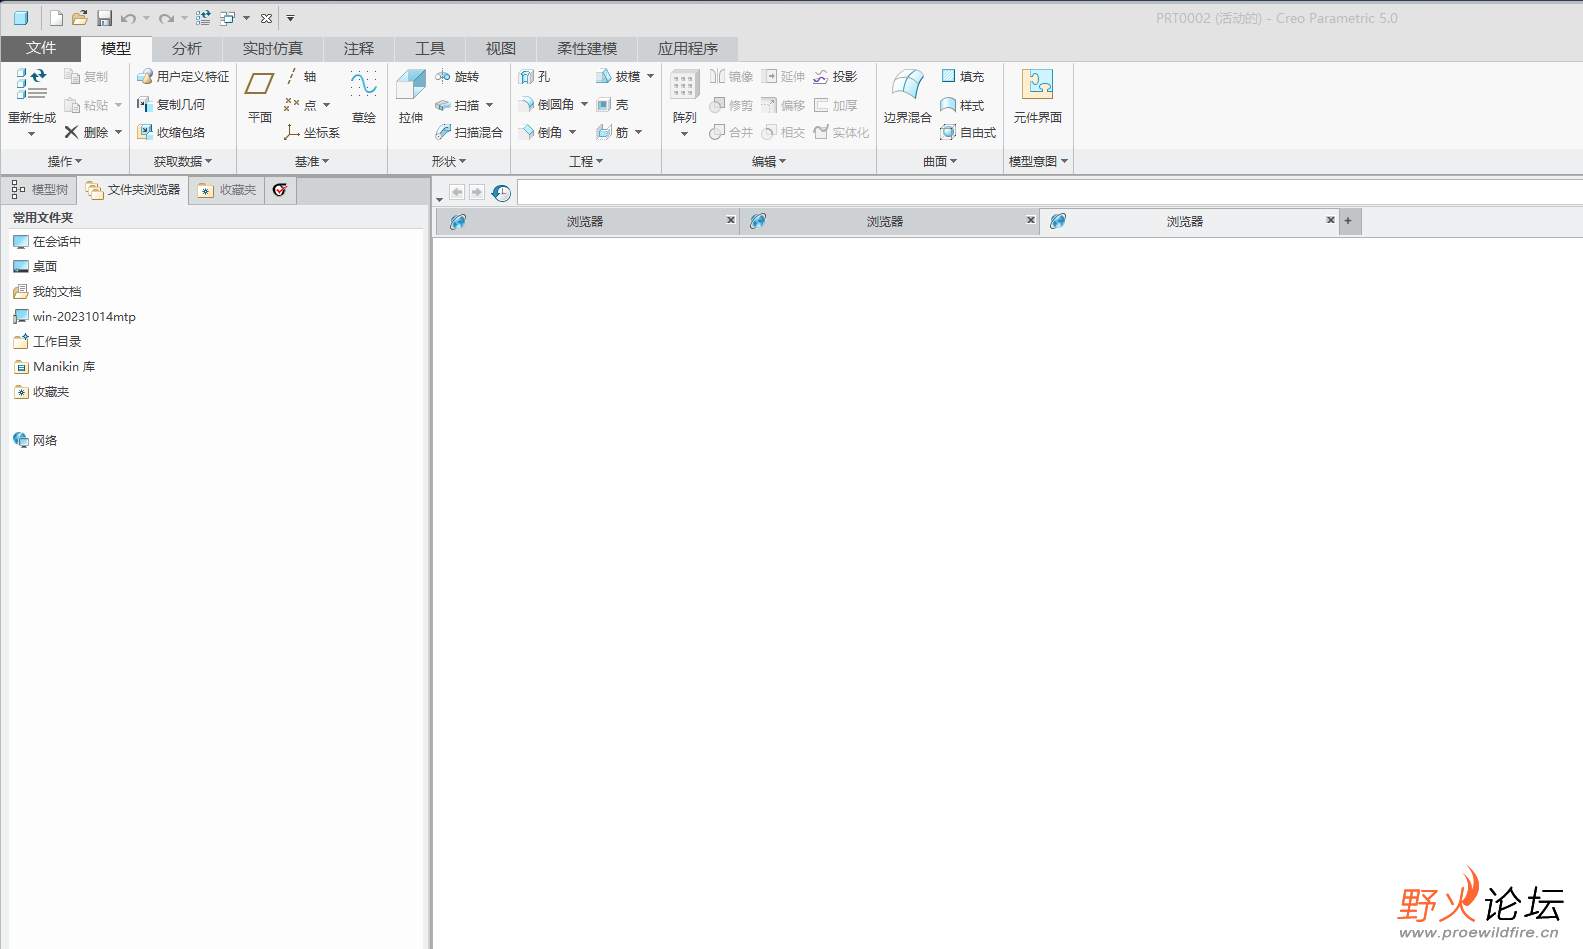This screenshot has height=949, width=1583.
Task: Select the Hole (孔) tool
Action: 535,76
